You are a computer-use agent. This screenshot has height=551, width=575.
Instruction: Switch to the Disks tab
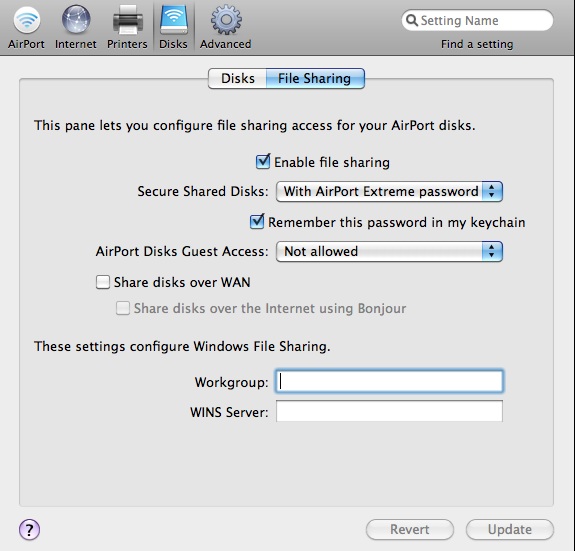click(238, 78)
